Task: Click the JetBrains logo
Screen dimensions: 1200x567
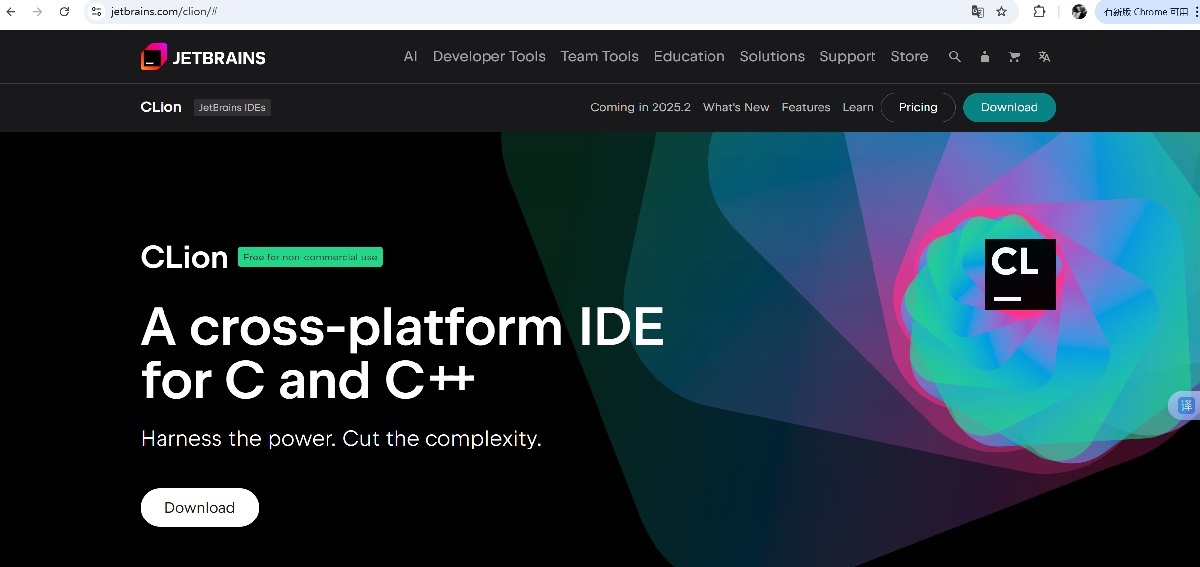Action: click(x=203, y=57)
